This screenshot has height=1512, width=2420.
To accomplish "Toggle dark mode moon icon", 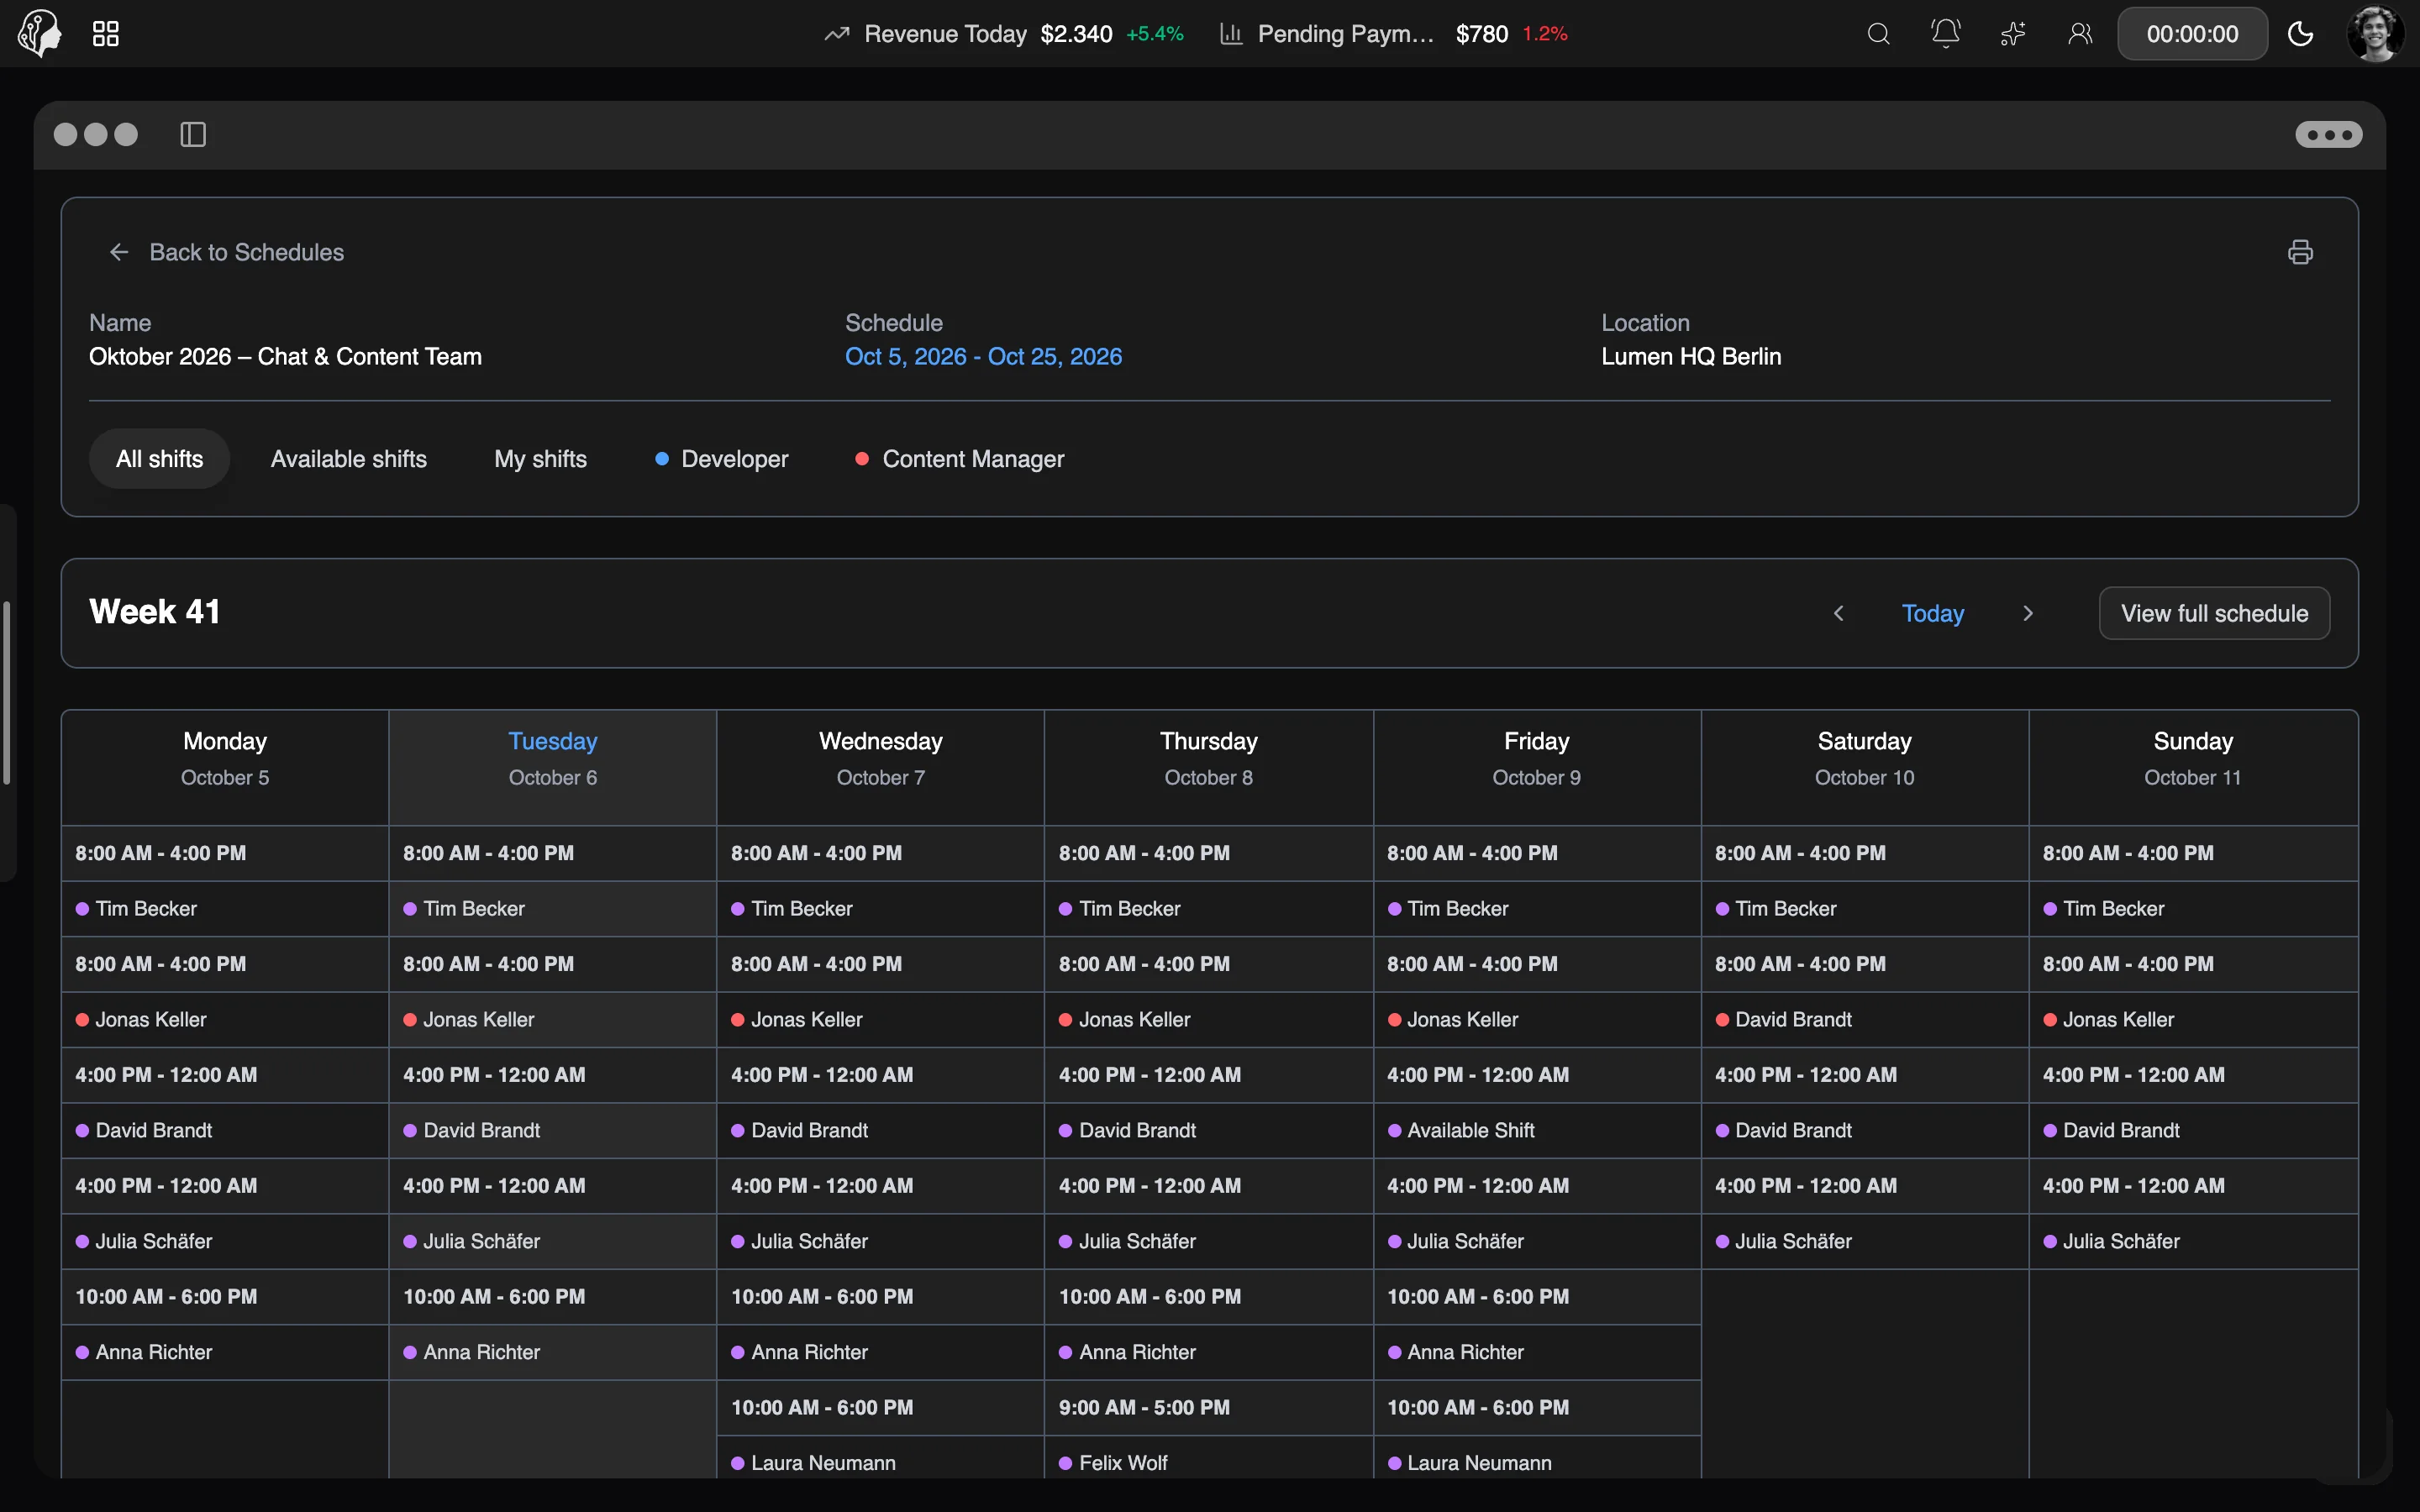I will (2301, 34).
